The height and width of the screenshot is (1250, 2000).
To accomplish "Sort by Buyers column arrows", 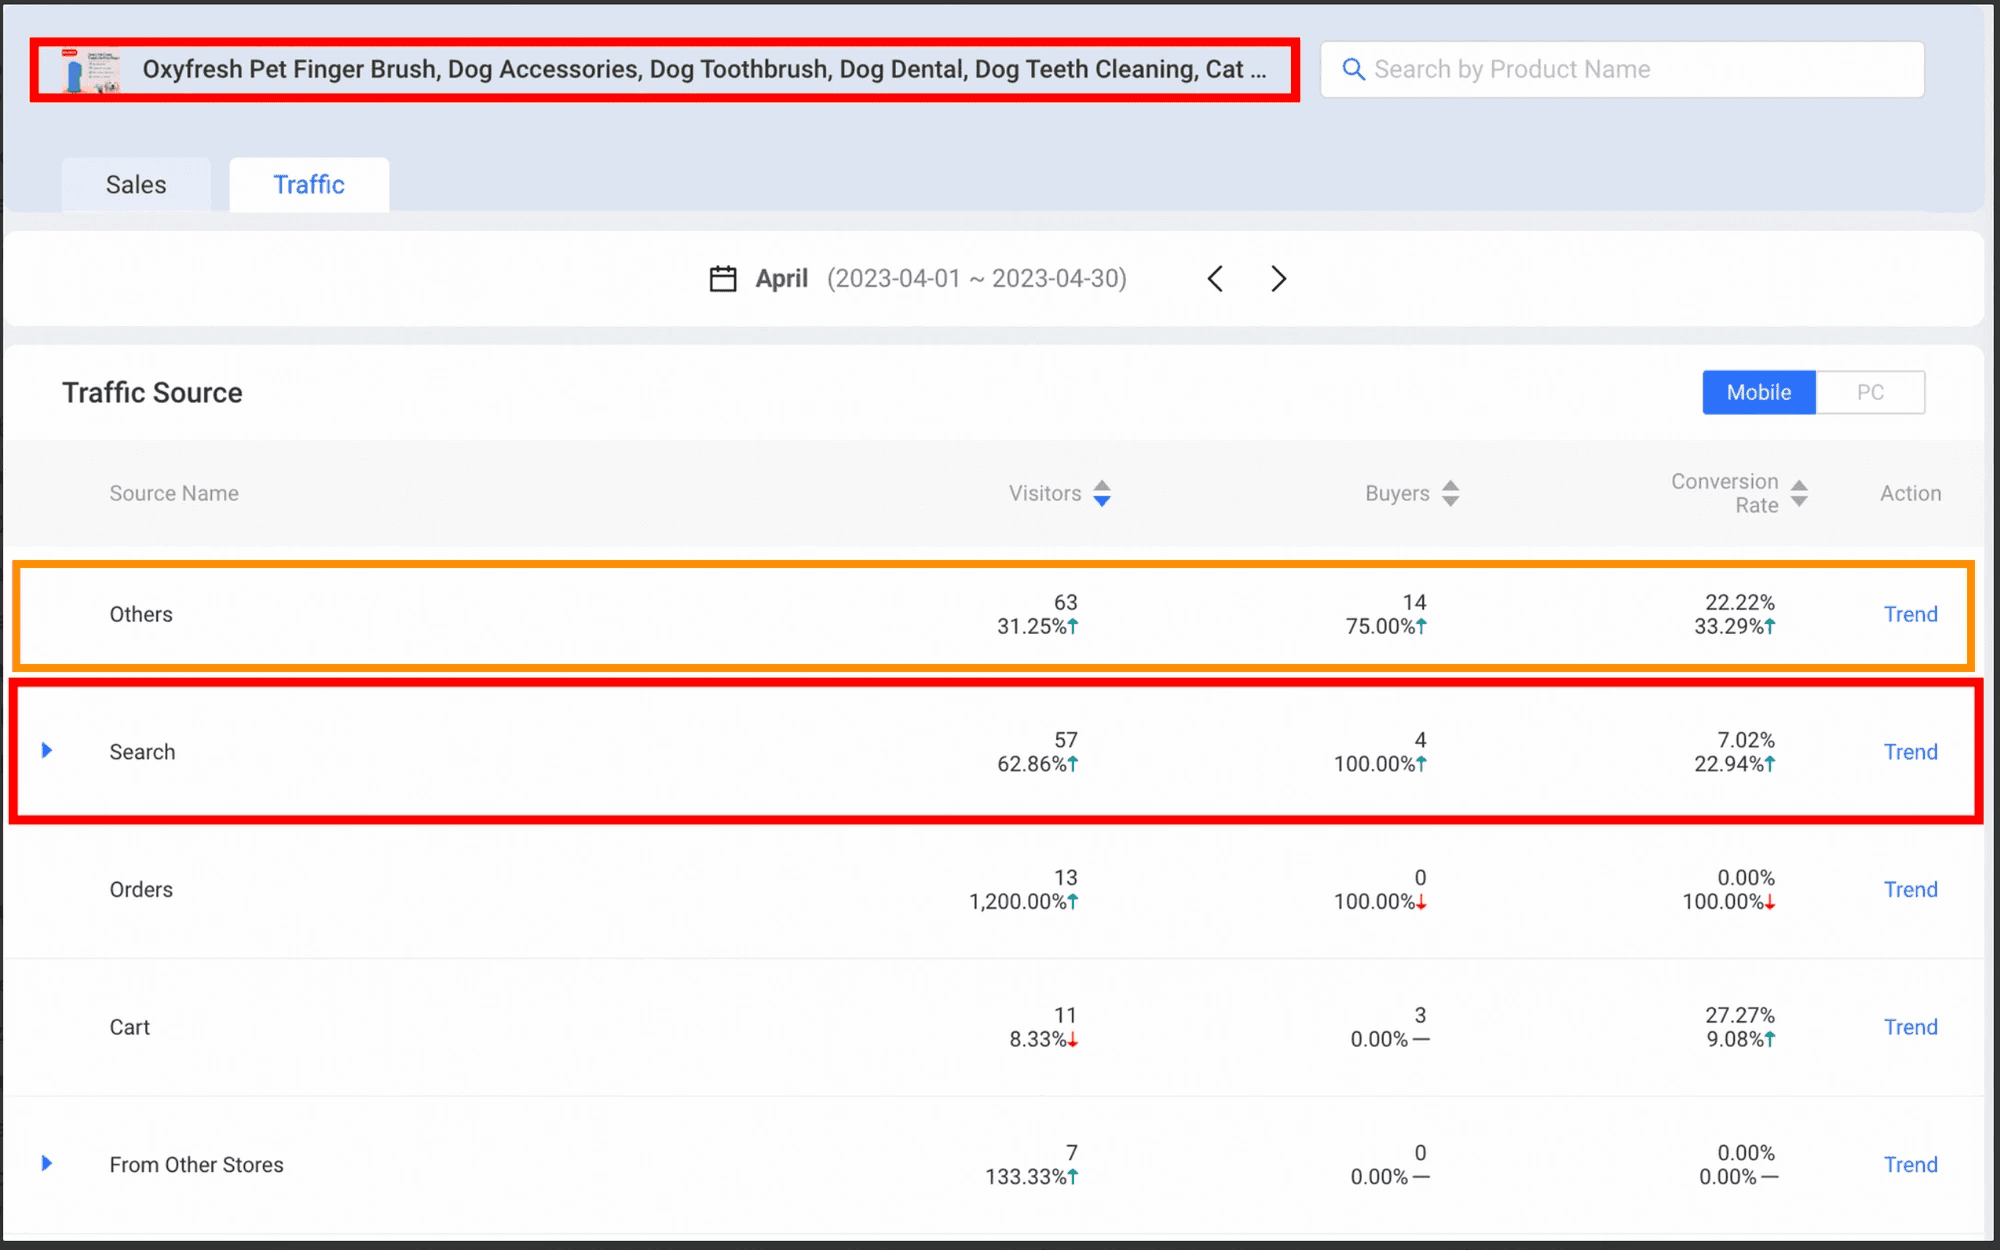I will click(x=1450, y=494).
